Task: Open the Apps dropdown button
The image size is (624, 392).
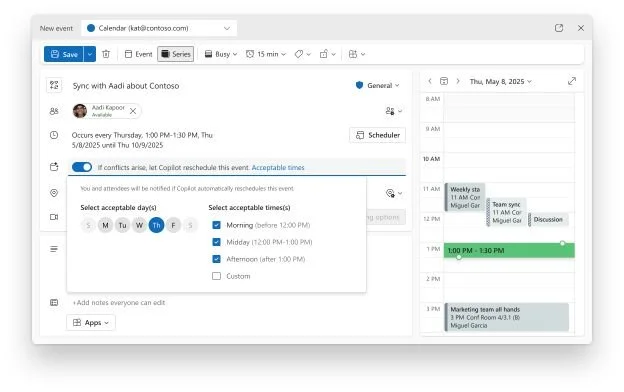Action: [91, 323]
